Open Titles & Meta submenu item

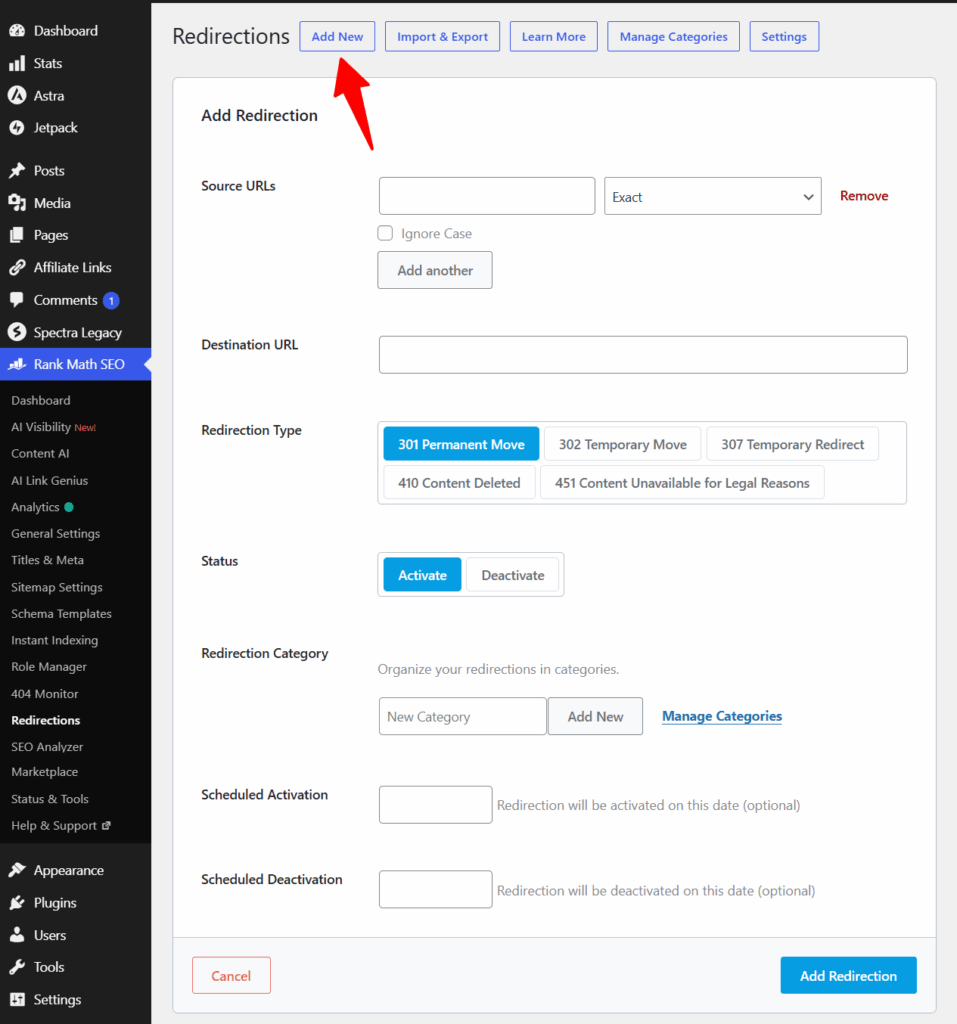[x=47, y=560]
